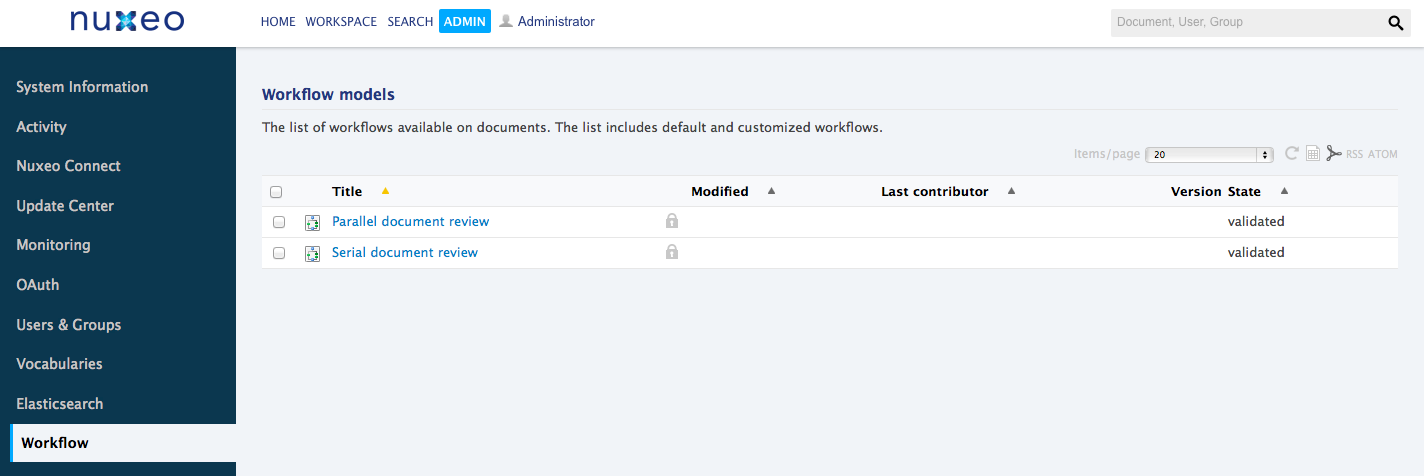Click the Serial document review workflow icon
The height and width of the screenshot is (476, 1424).
pos(312,253)
